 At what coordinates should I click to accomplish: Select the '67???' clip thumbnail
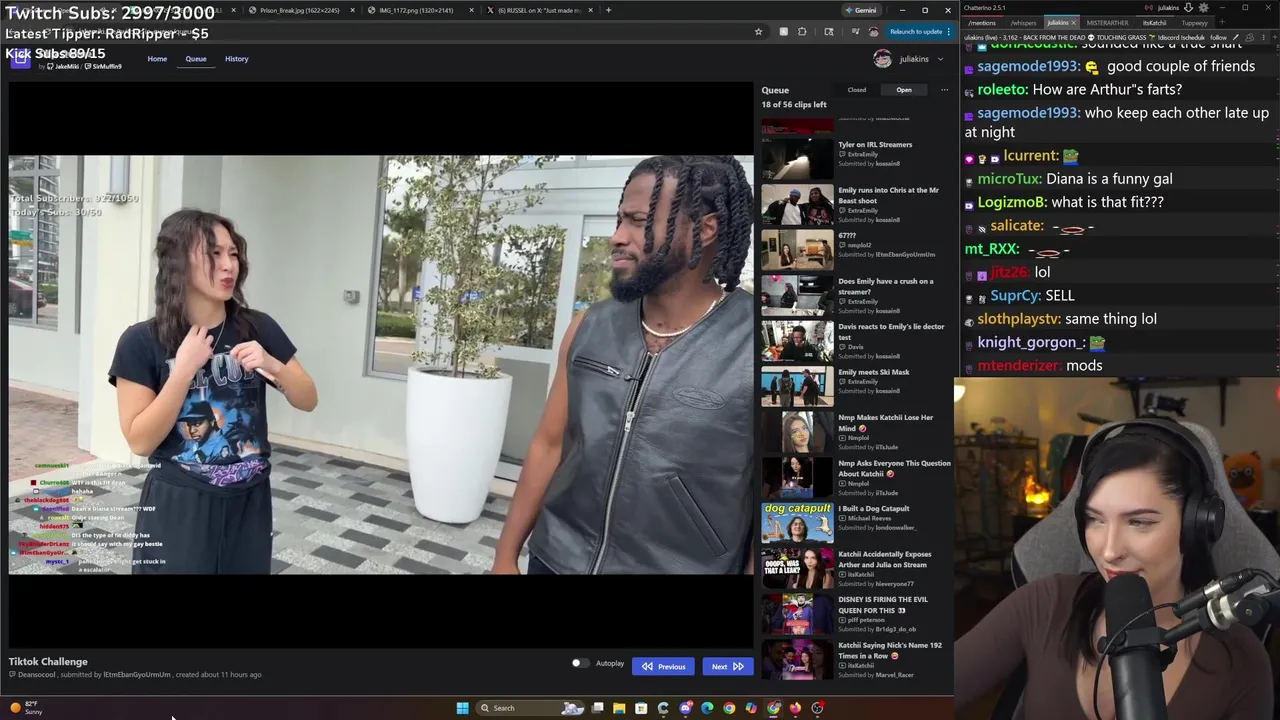coord(797,250)
